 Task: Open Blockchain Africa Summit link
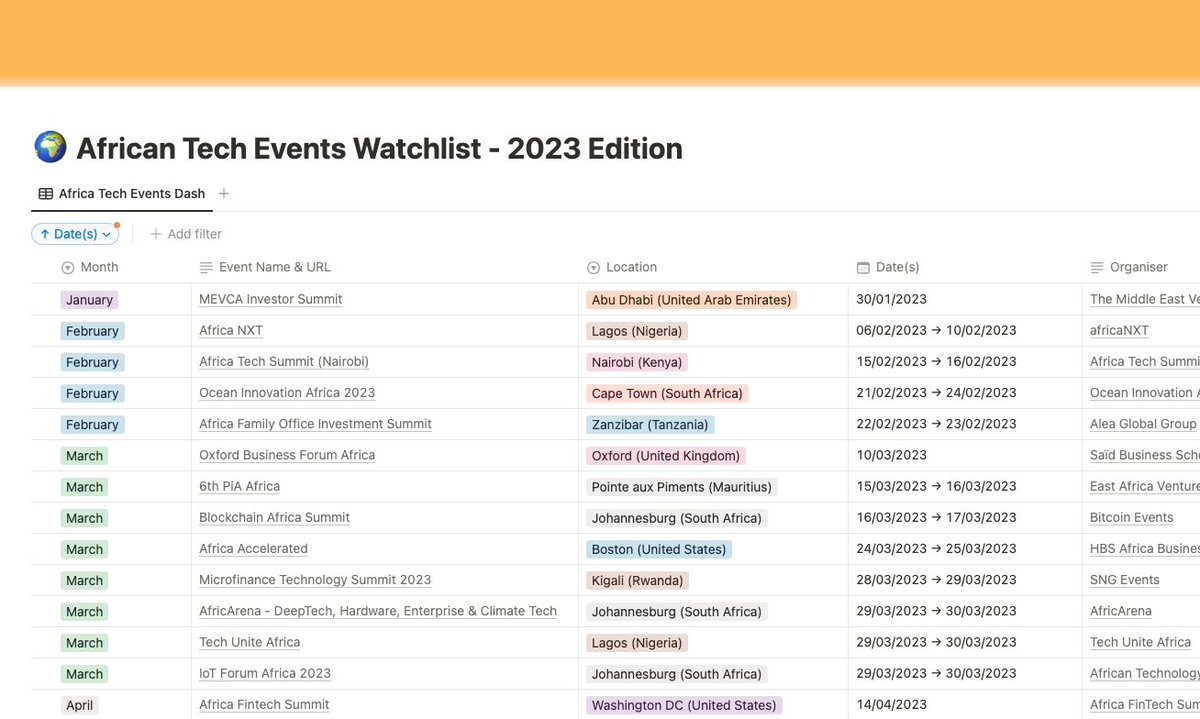[x=274, y=518]
